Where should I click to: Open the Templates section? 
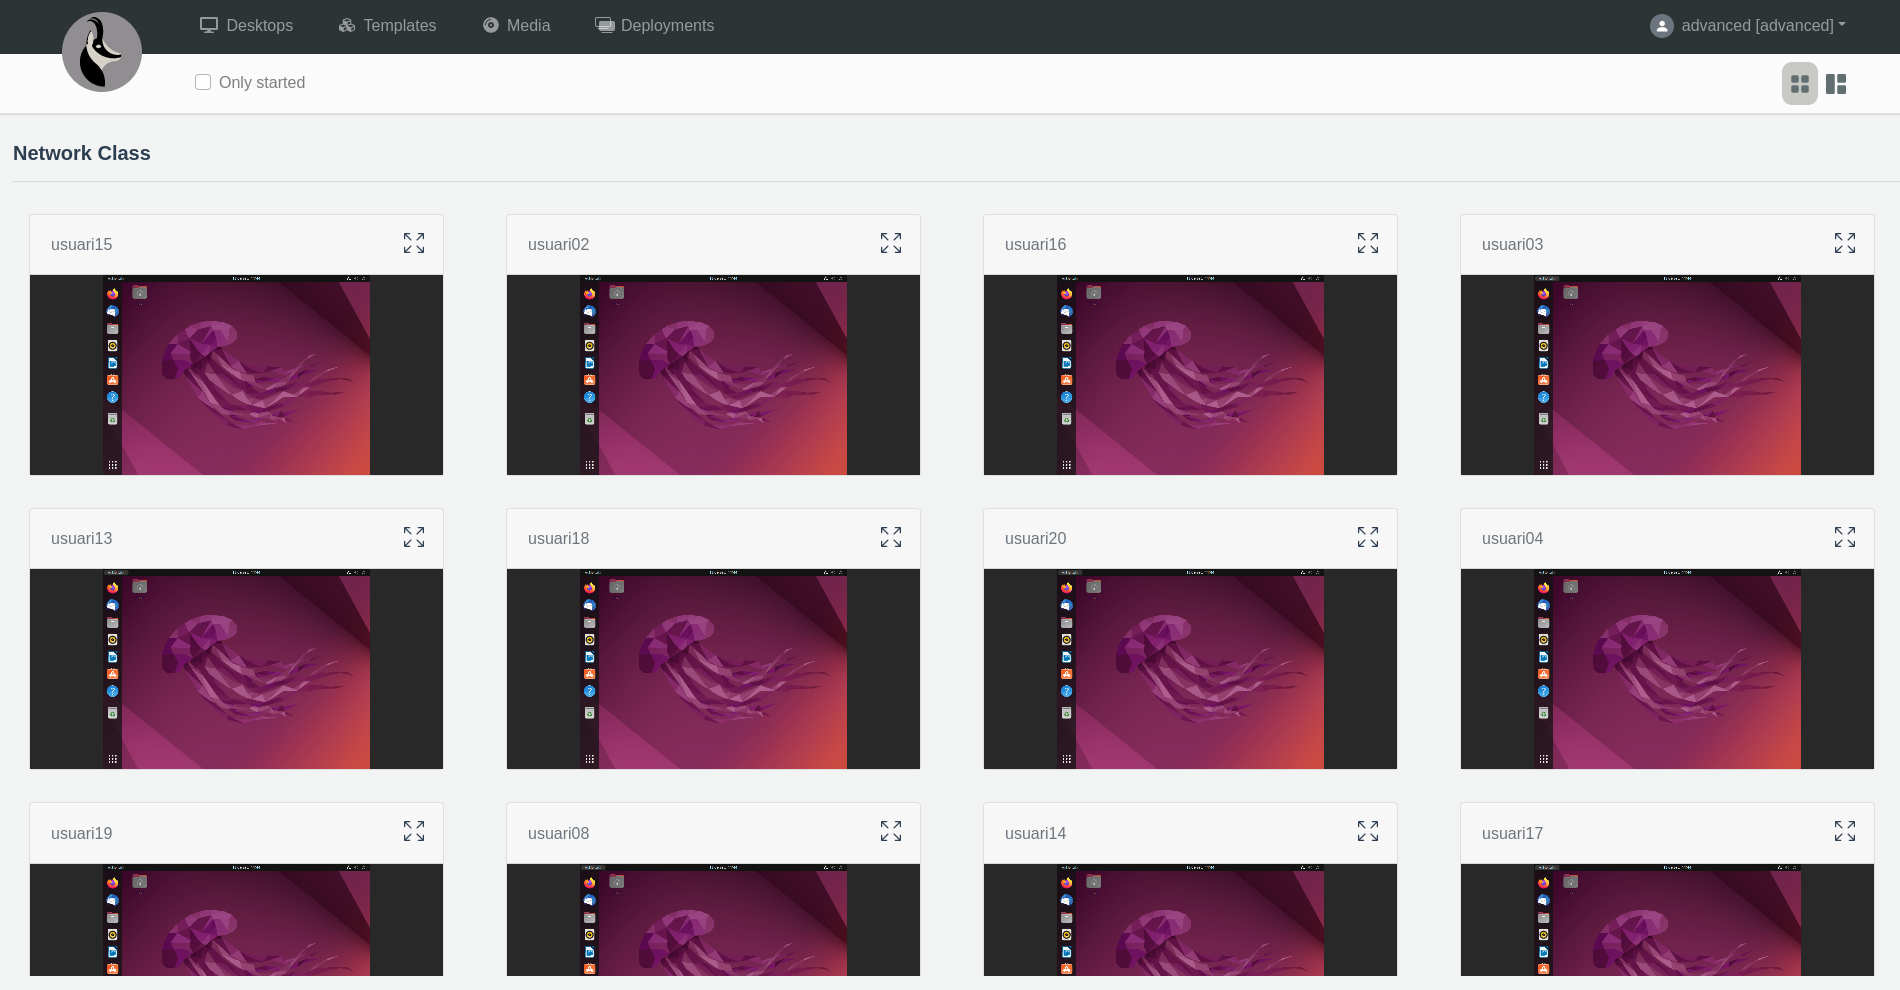(387, 26)
